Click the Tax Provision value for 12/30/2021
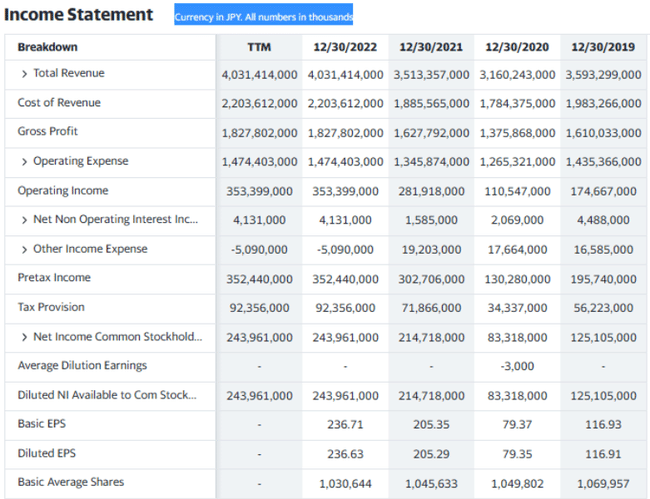The height and width of the screenshot is (499, 650). (431, 308)
